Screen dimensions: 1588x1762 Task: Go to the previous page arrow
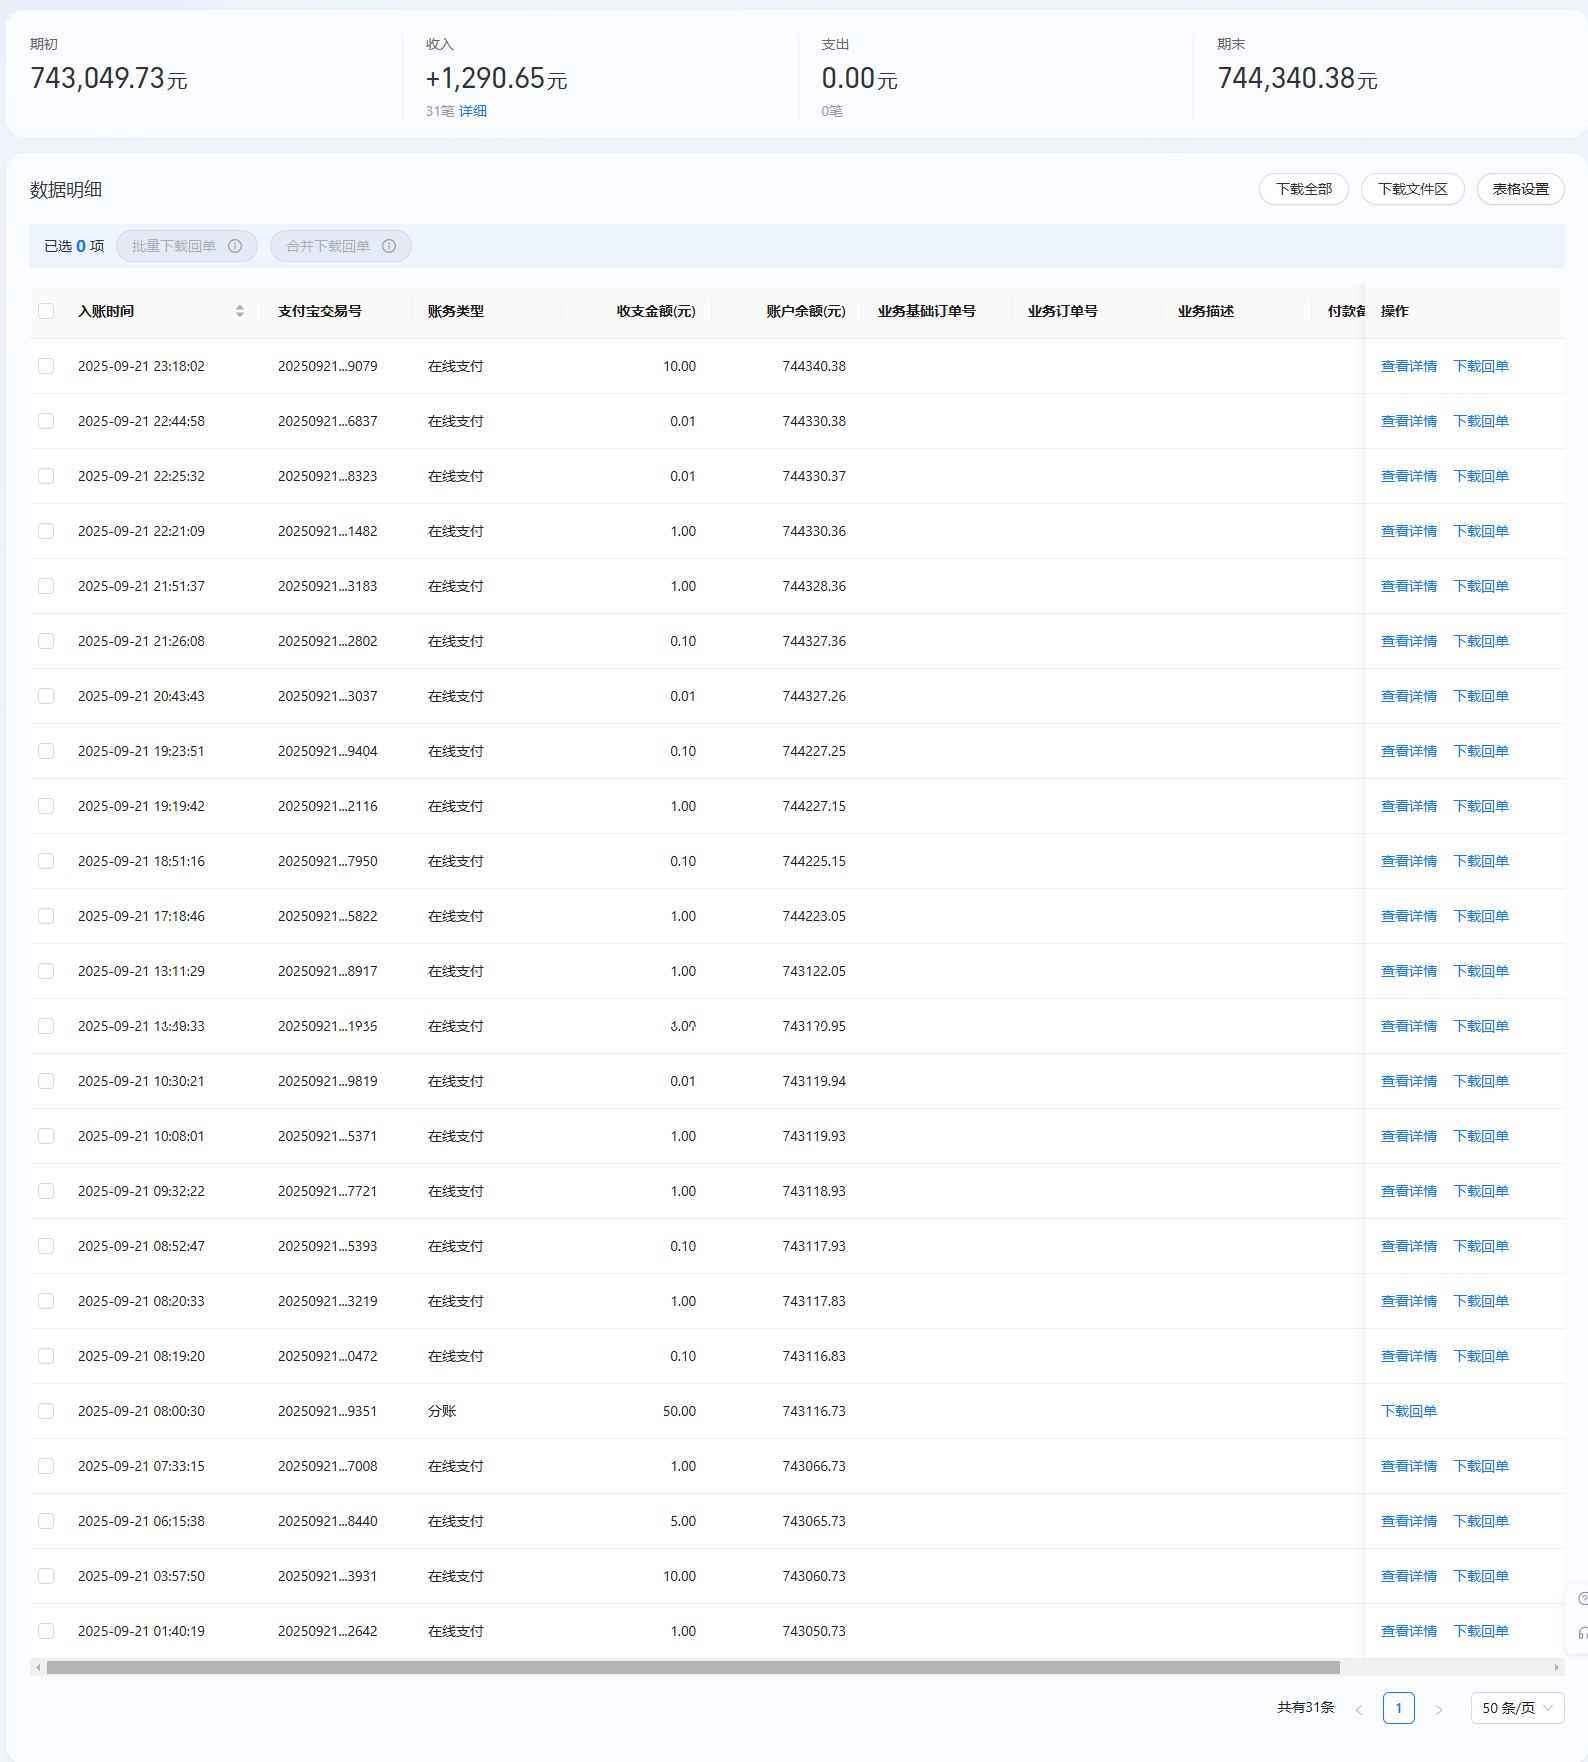click(x=1358, y=1709)
